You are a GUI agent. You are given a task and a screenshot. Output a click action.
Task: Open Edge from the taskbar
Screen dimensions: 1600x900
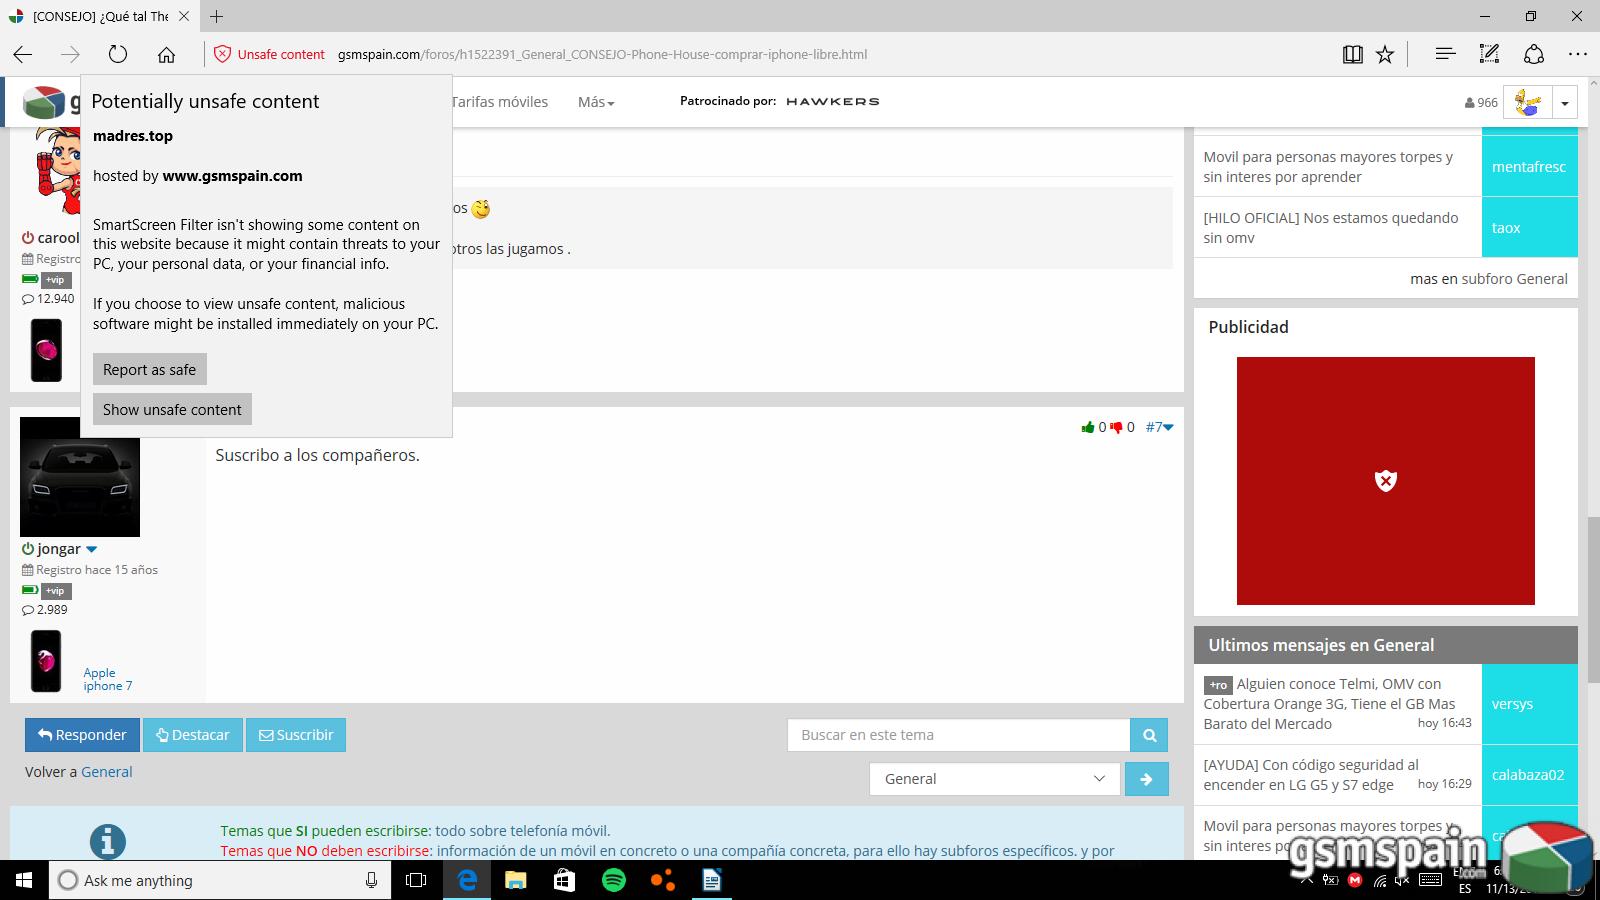point(467,880)
